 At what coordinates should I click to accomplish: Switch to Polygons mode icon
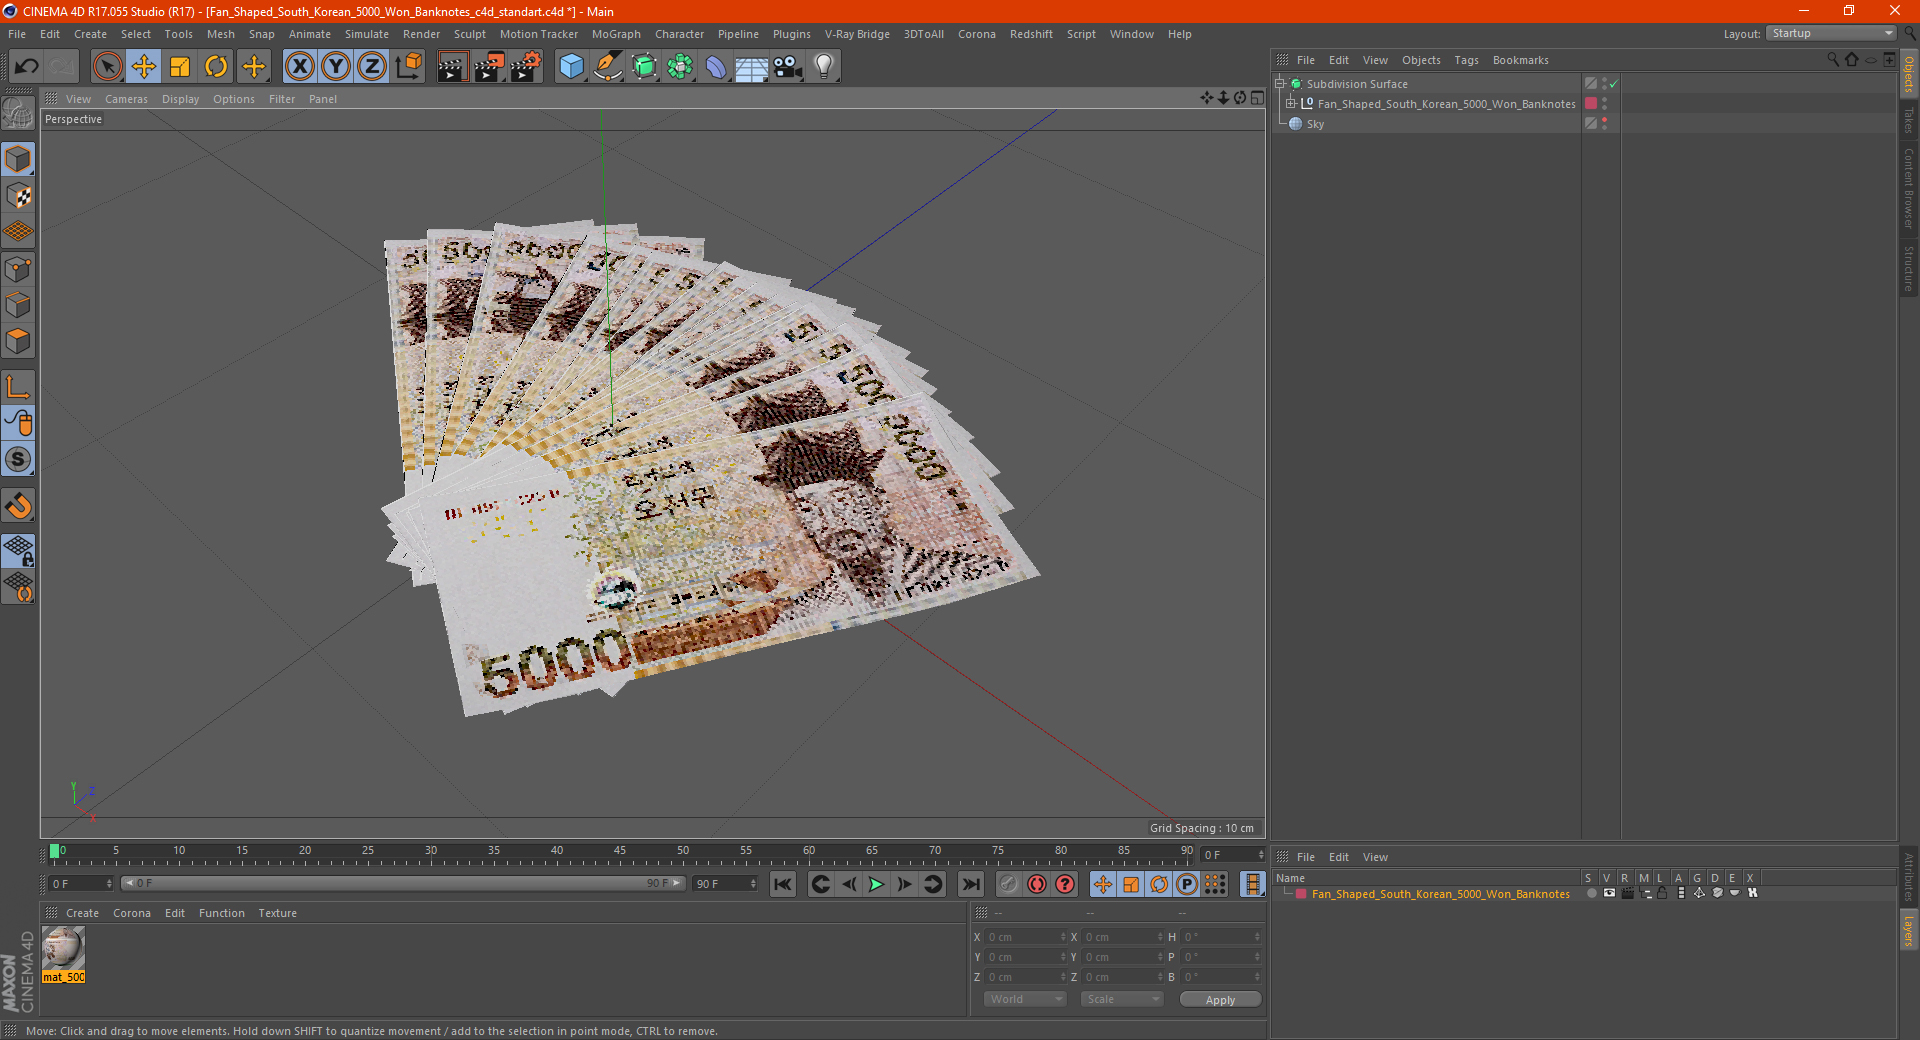[18, 341]
